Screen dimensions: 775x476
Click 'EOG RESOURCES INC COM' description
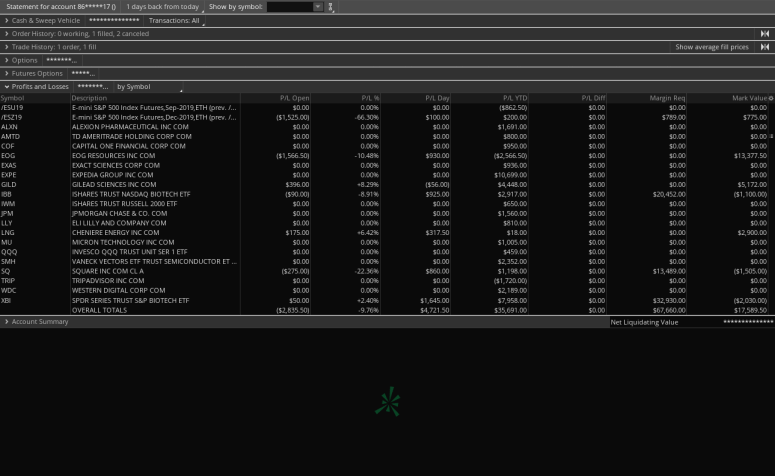click(113, 156)
